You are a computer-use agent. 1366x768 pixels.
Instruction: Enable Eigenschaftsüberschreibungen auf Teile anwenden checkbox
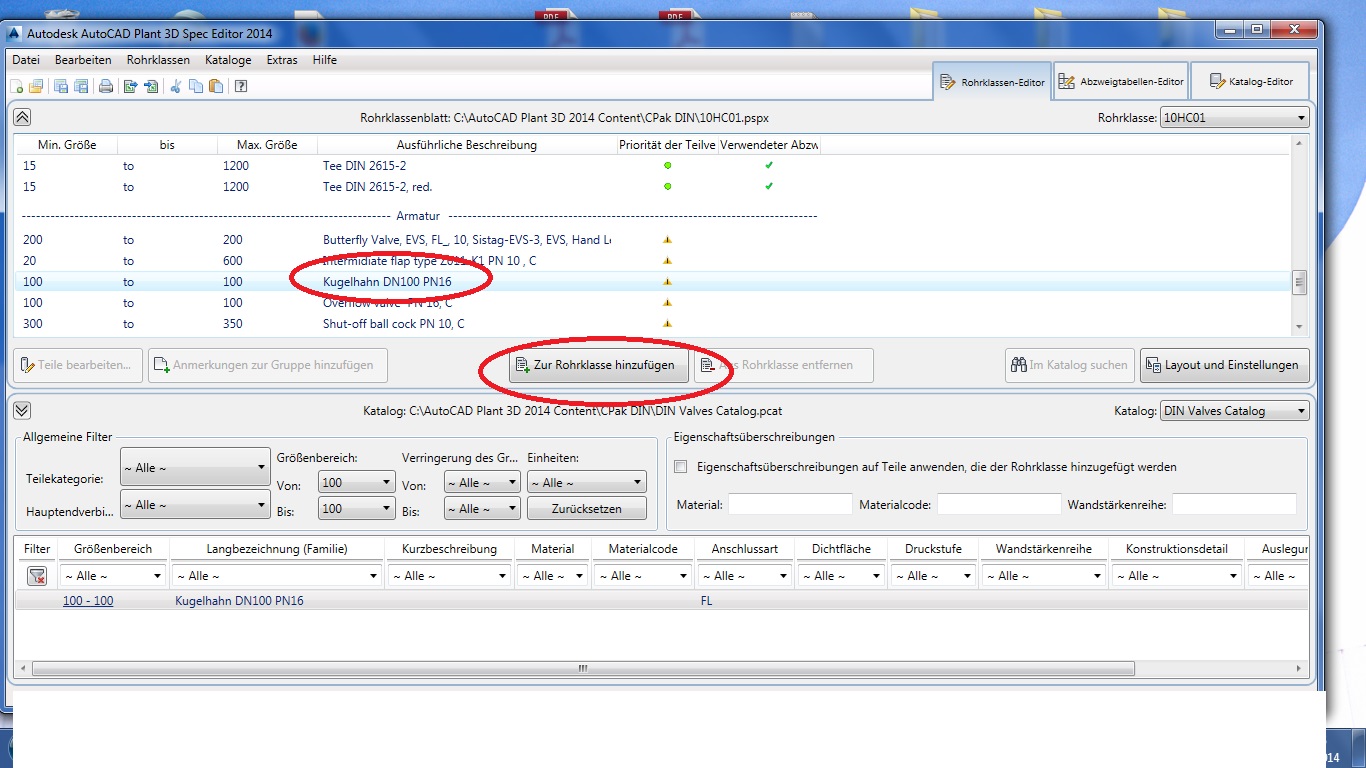(681, 467)
